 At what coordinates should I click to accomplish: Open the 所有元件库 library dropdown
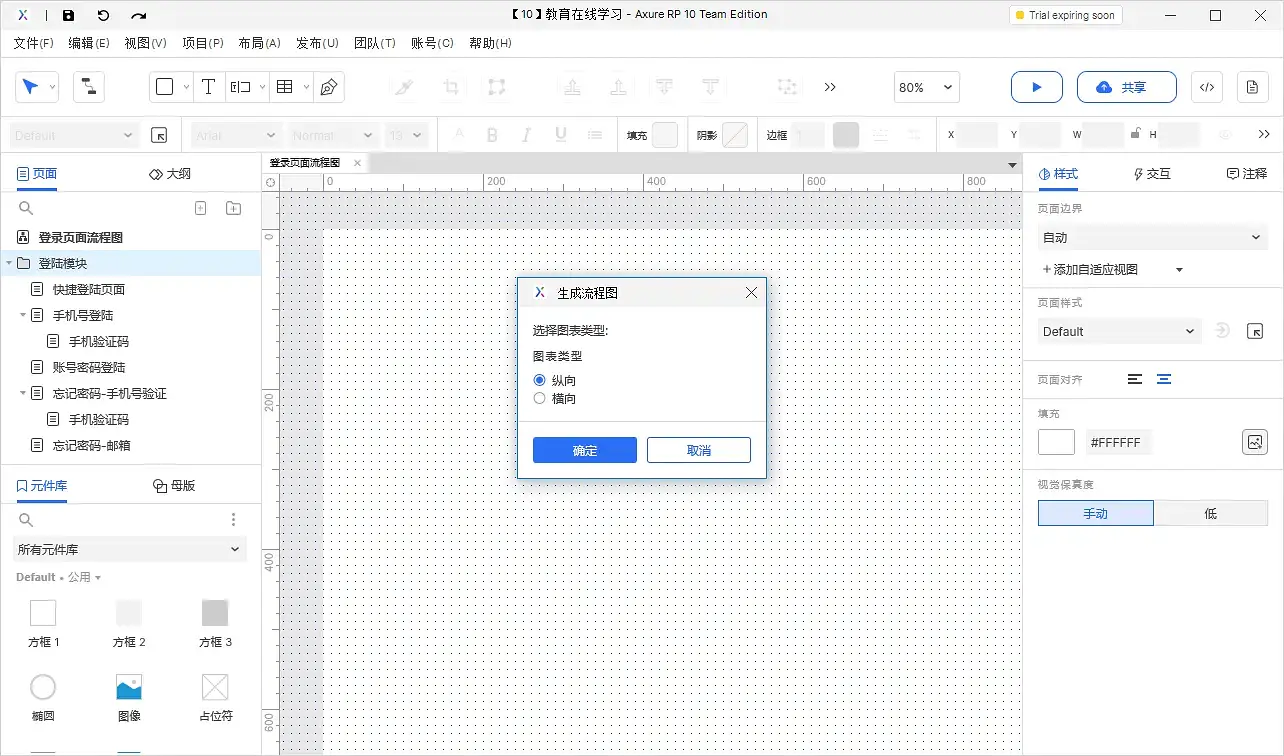[129, 549]
